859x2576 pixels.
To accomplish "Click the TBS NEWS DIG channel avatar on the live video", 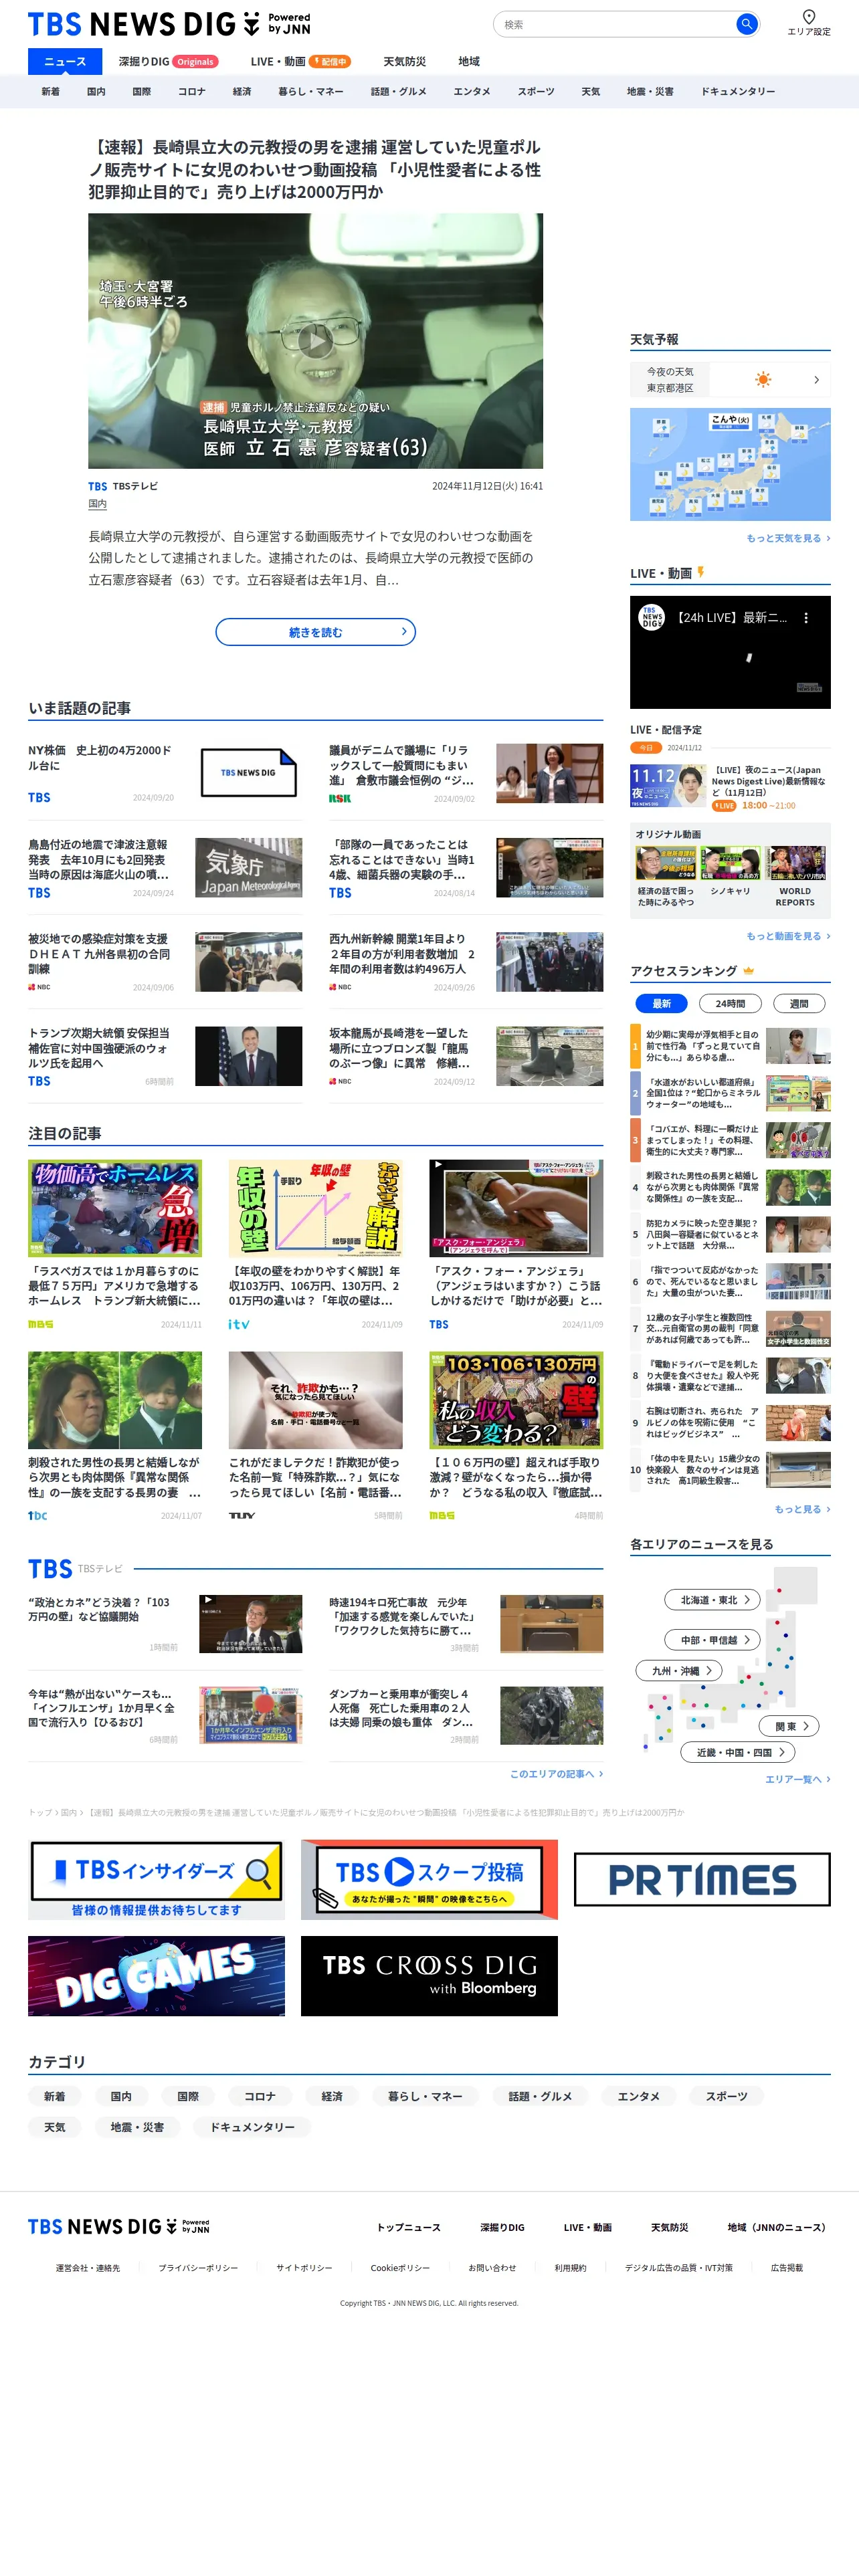I will coord(651,618).
